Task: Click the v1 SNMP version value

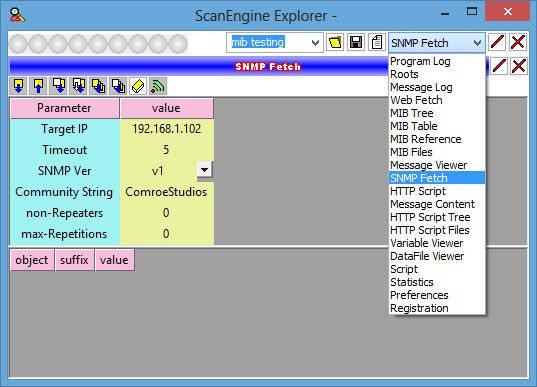Action: click(158, 171)
